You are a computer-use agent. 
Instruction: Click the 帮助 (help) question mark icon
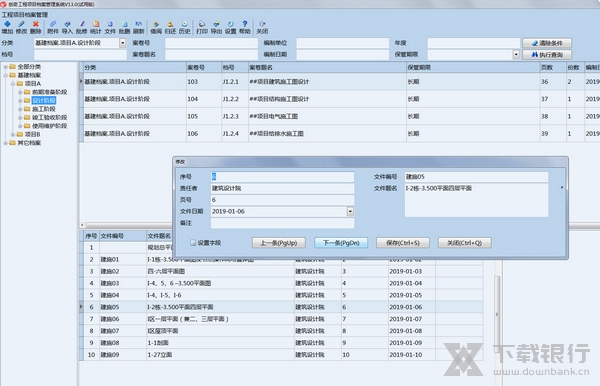(245, 27)
